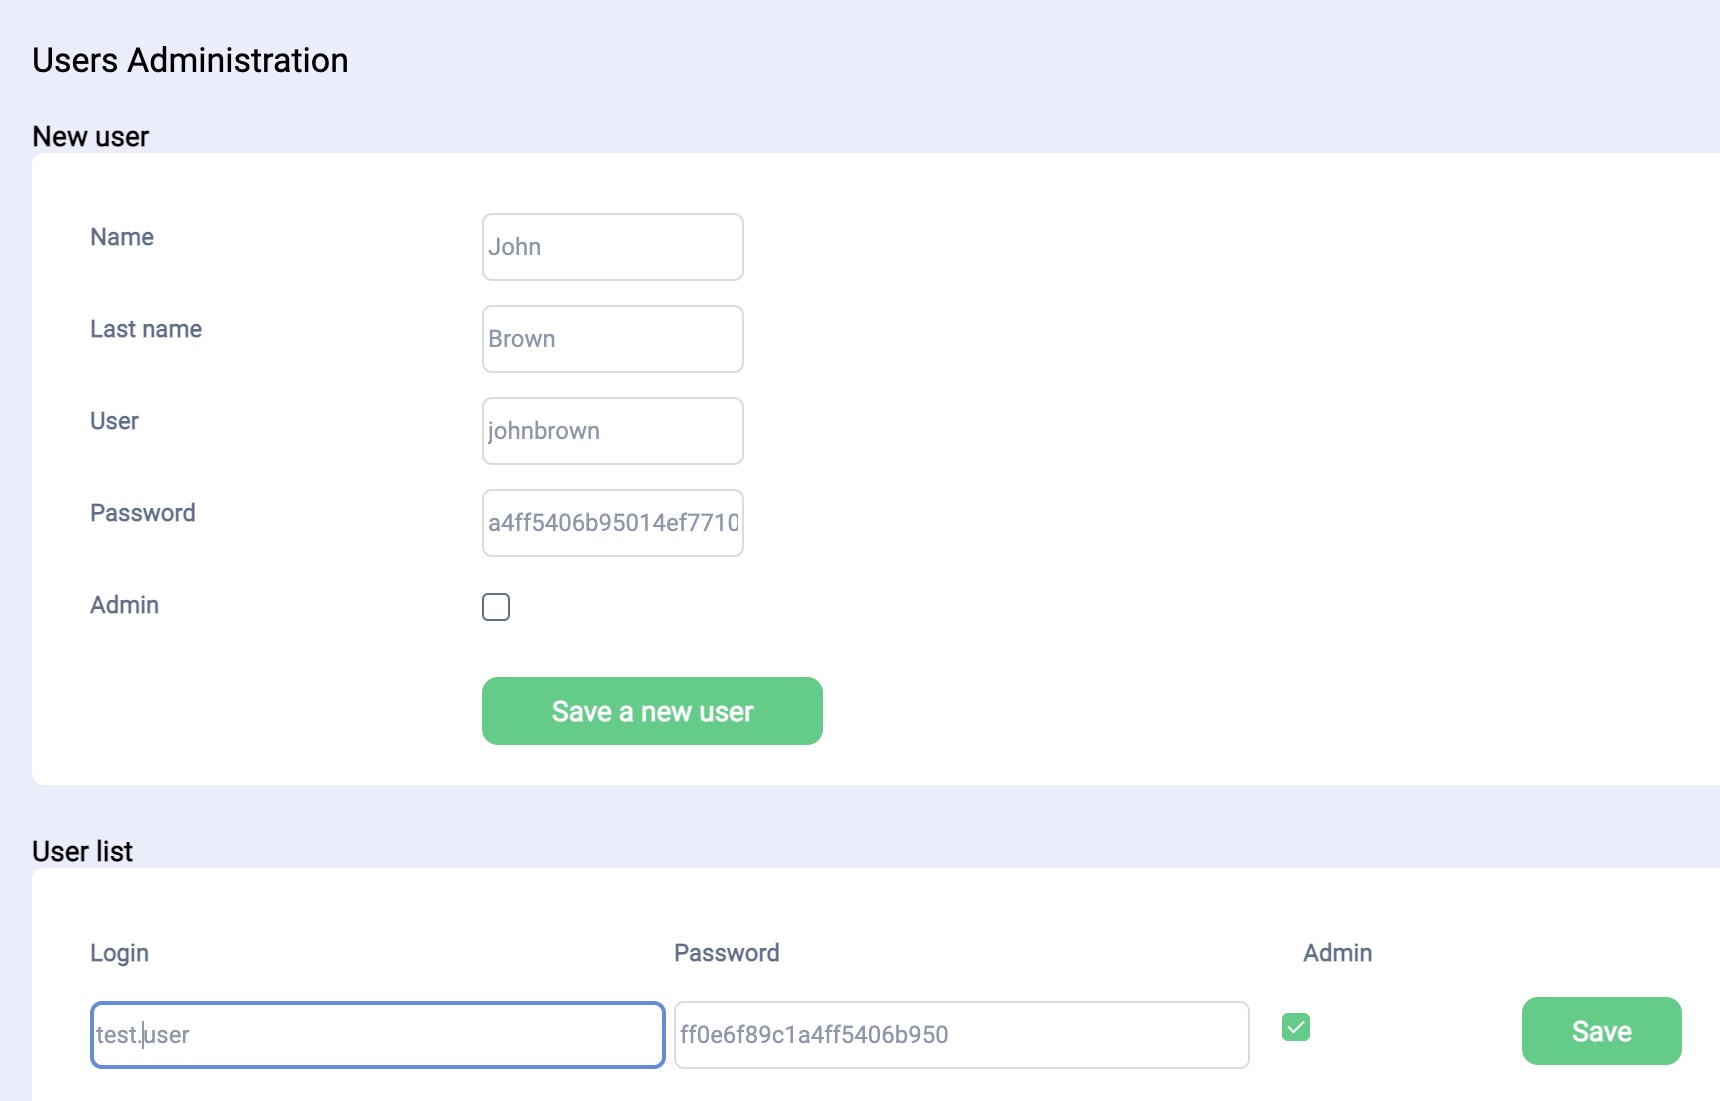1720x1101 pixels.
Task: Focus the user list Password field
Action: click(961, 1035)
